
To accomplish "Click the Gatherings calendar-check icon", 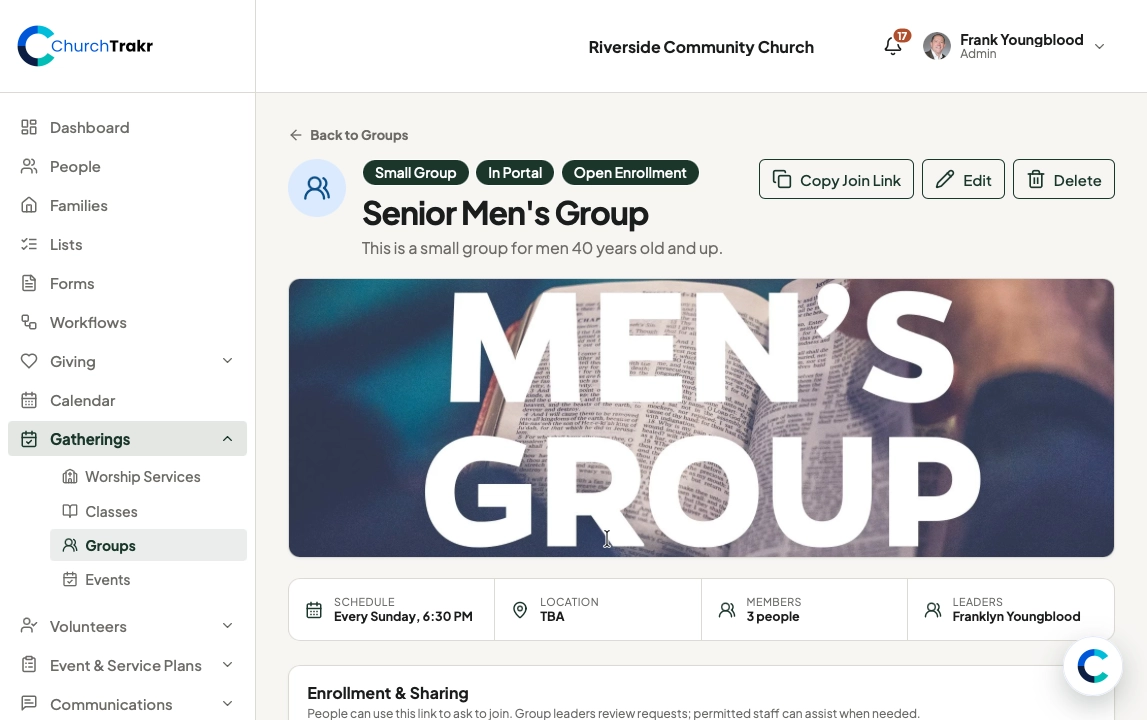I will tap(29, 439).
